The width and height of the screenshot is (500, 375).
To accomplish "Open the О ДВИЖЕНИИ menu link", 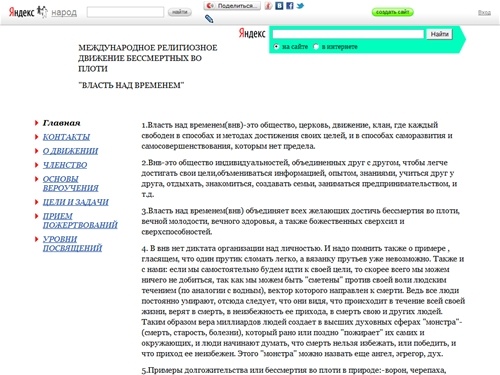I will (x=70, y=151).
